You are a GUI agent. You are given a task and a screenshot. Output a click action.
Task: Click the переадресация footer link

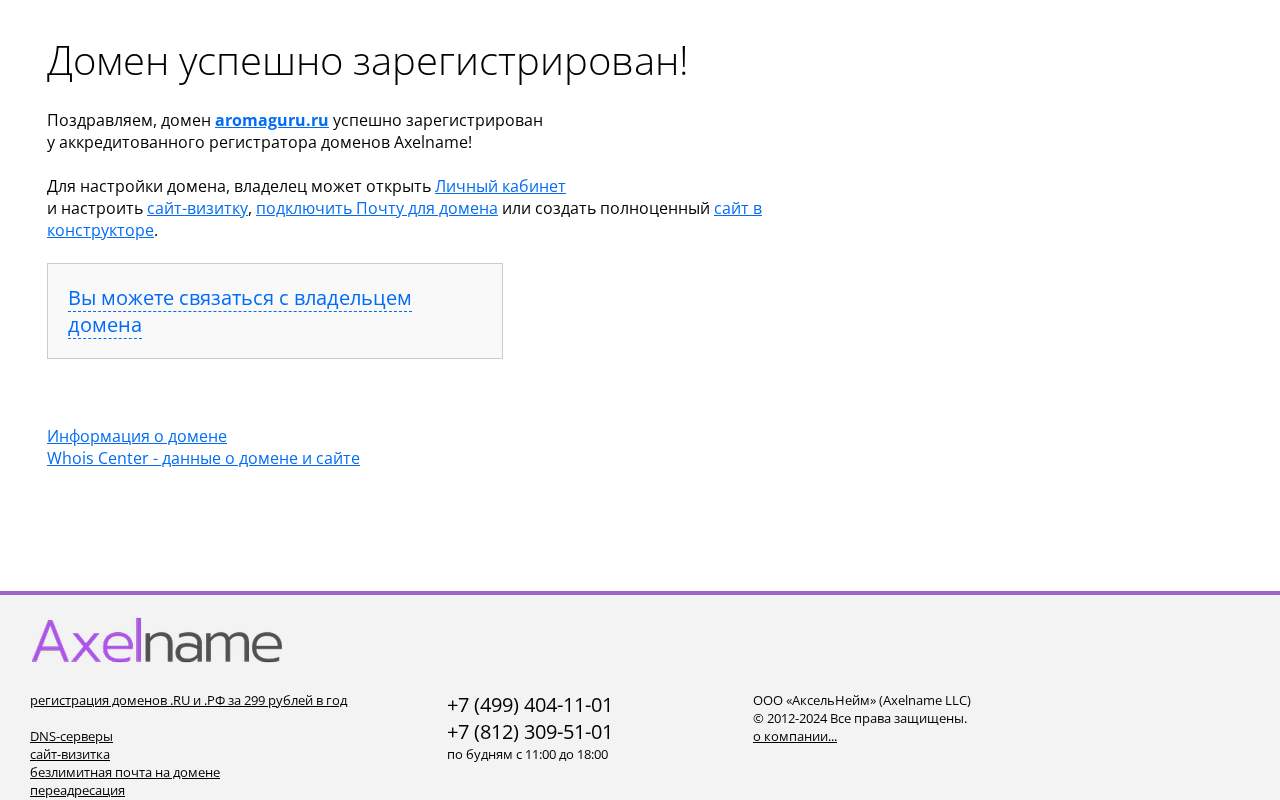77,790
